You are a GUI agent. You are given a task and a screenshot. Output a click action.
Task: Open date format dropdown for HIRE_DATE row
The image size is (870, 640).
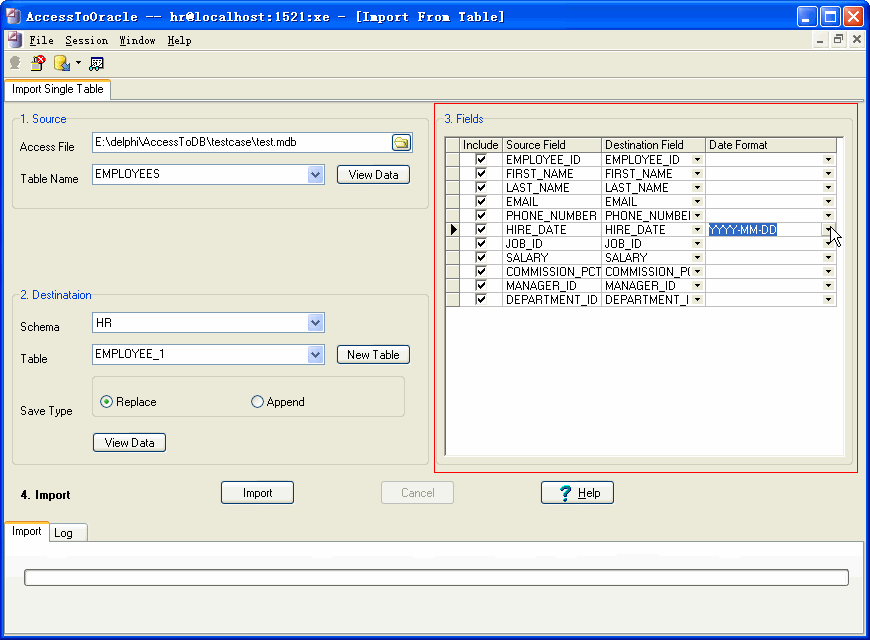828,229
